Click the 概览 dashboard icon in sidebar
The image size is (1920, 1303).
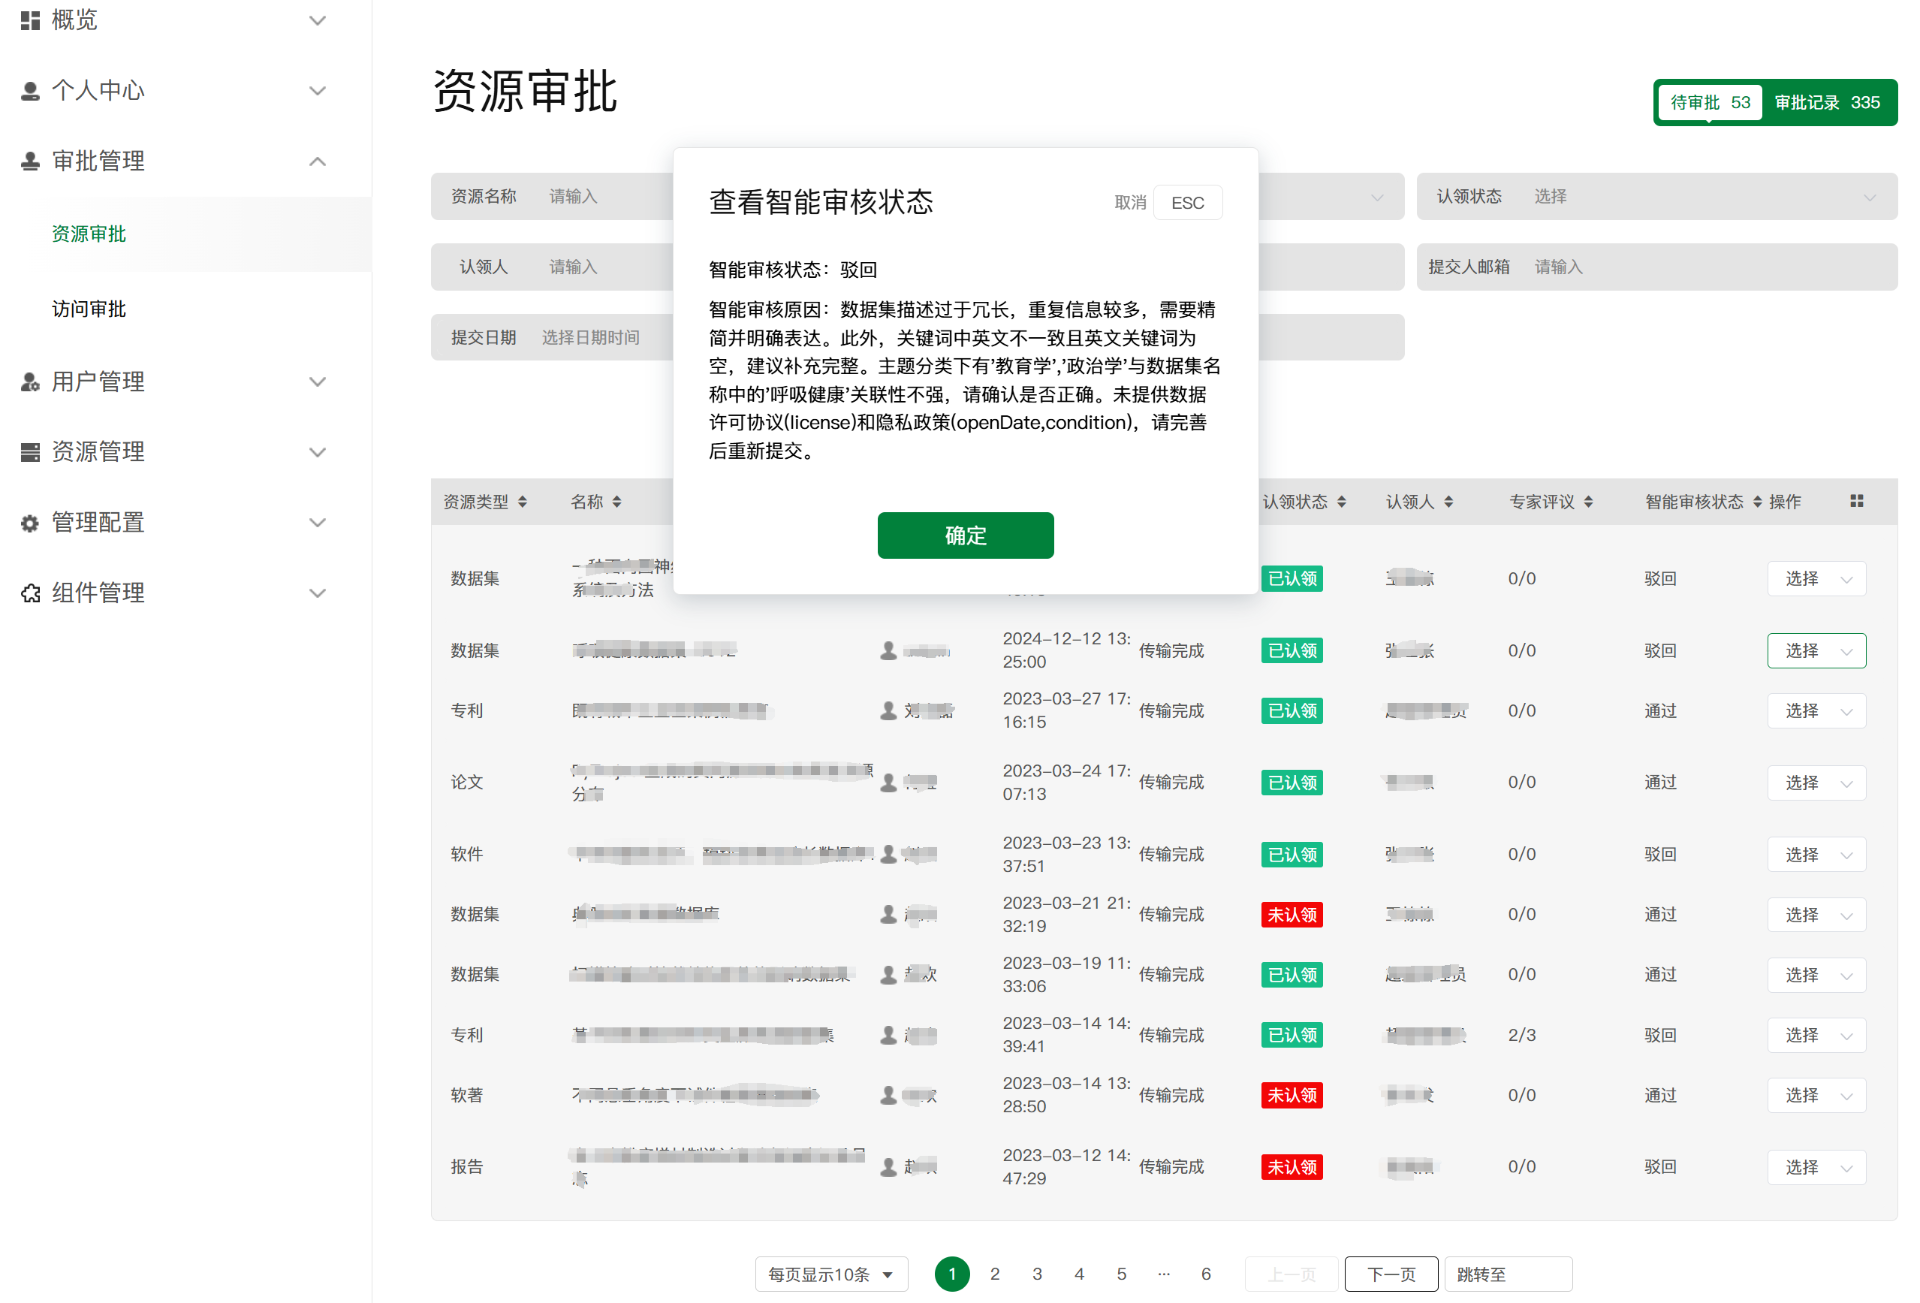coord(30,20)
